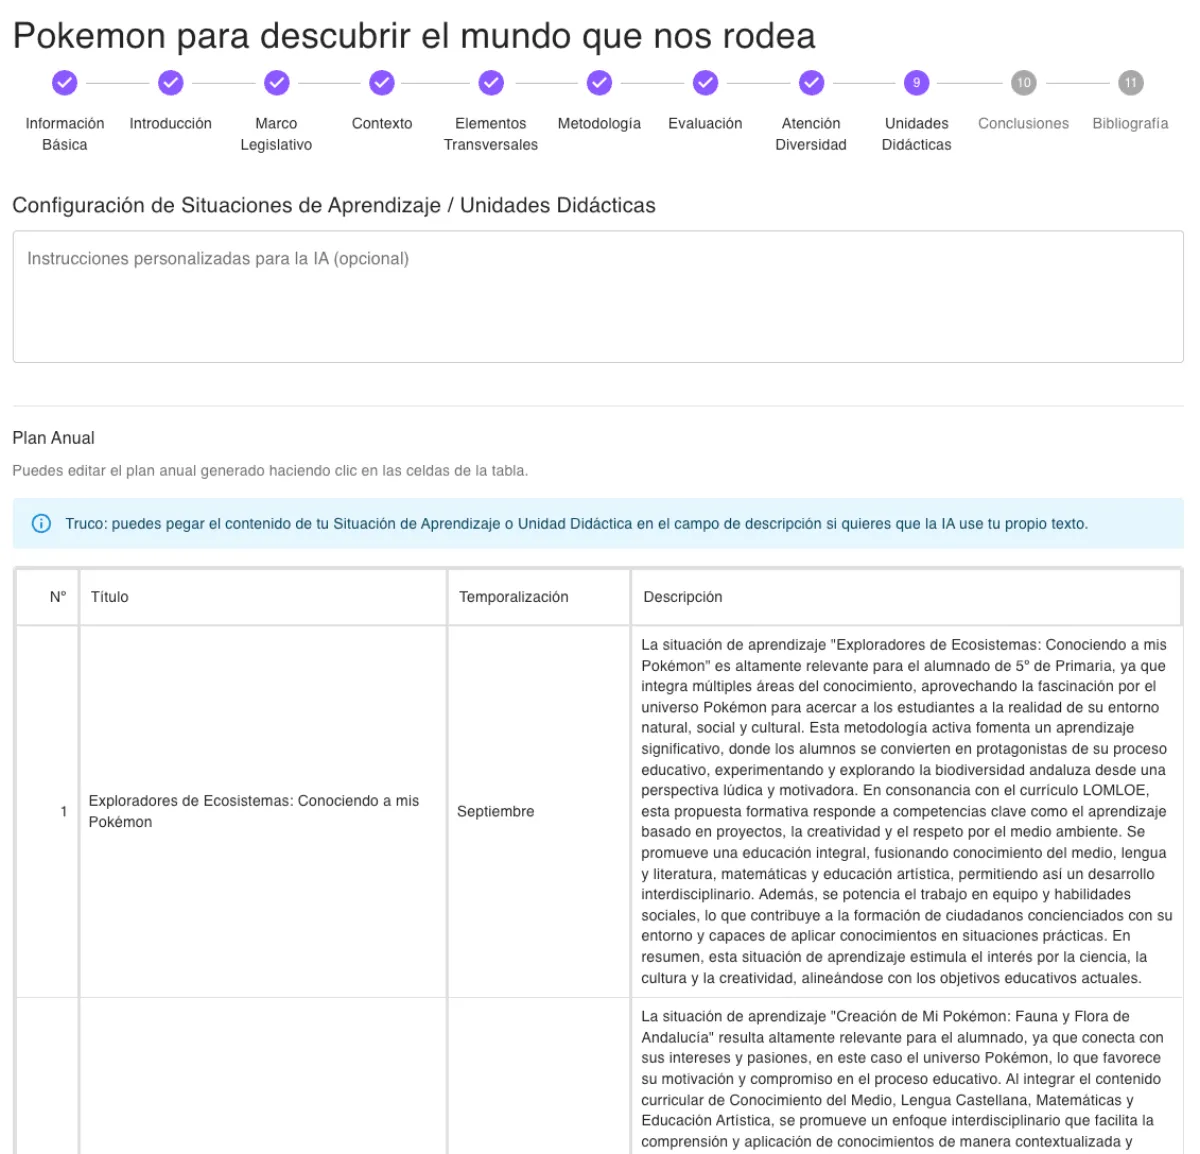
Task: Select the Metodología step checkmark icon
Action: coord(598,84)
